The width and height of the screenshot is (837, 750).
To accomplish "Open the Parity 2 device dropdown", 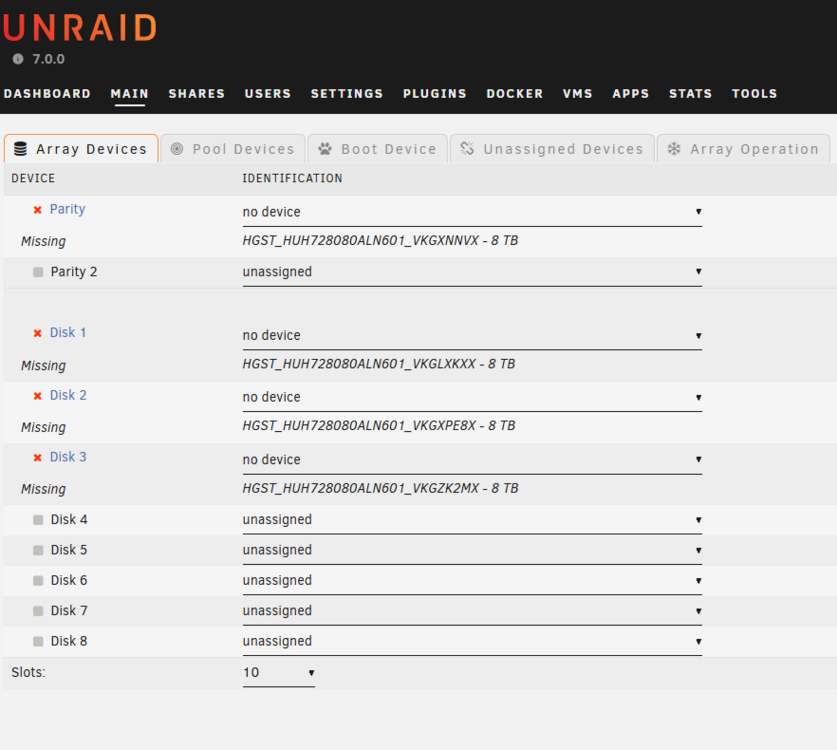I will 472,272.
